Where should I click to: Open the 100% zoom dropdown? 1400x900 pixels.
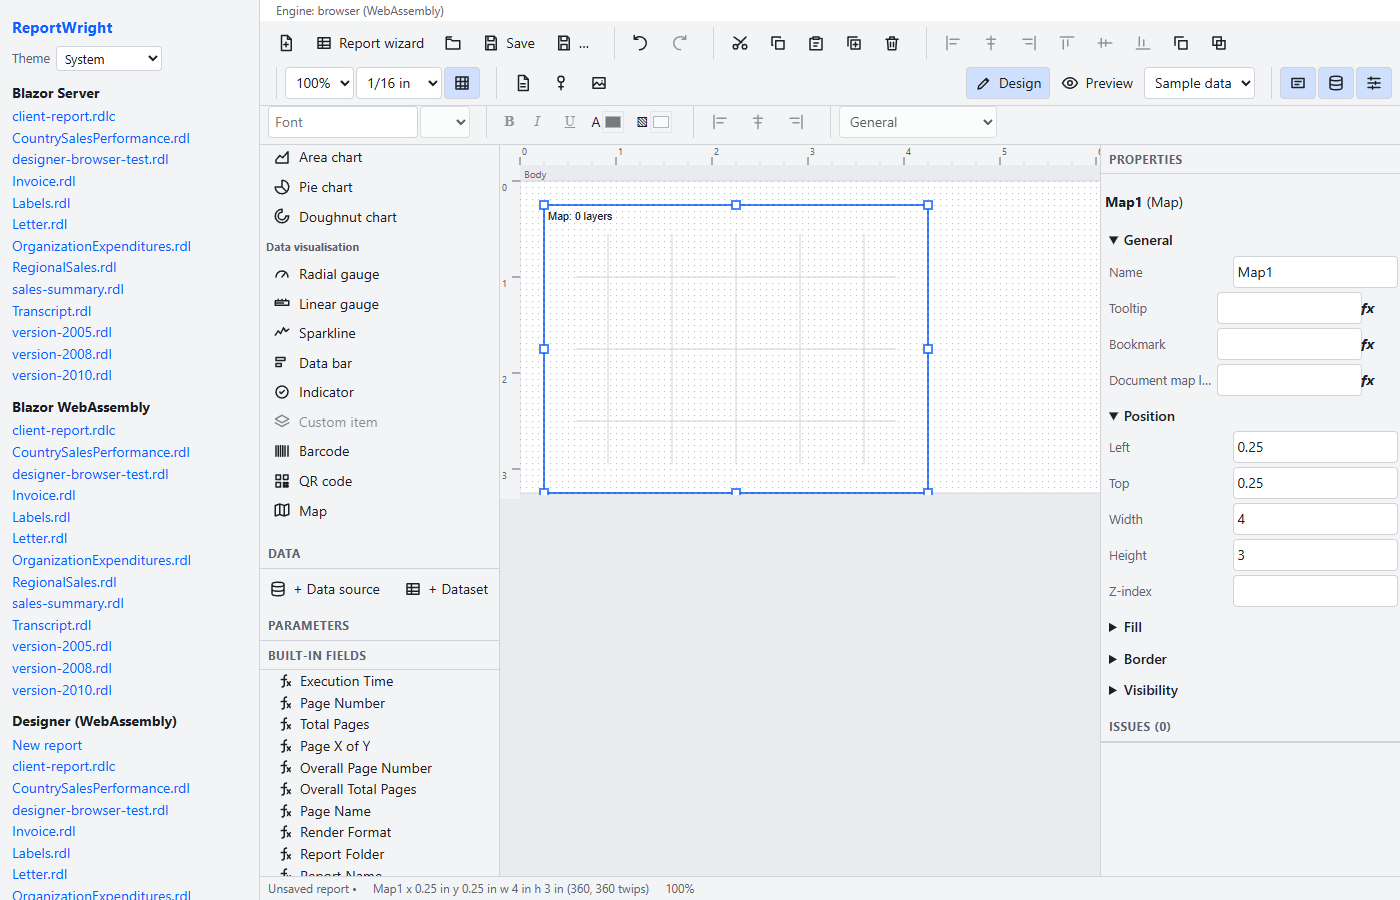pos(319,83)
